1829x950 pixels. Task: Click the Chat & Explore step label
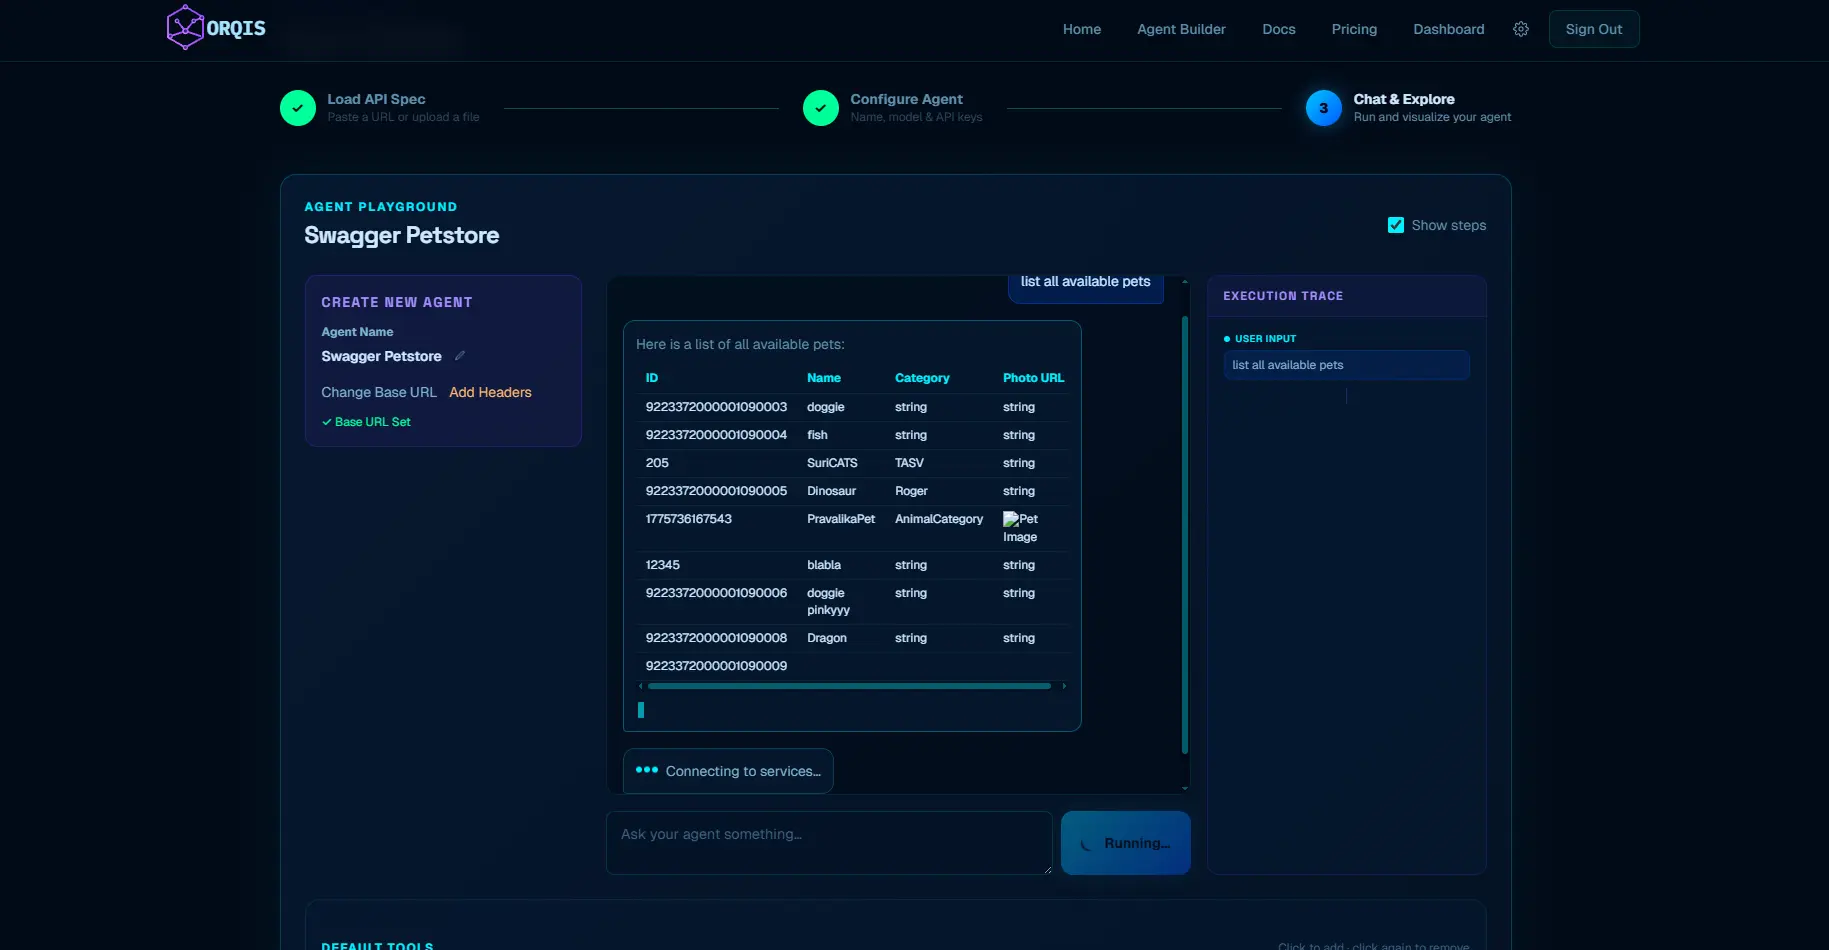tap(1404, 99)
